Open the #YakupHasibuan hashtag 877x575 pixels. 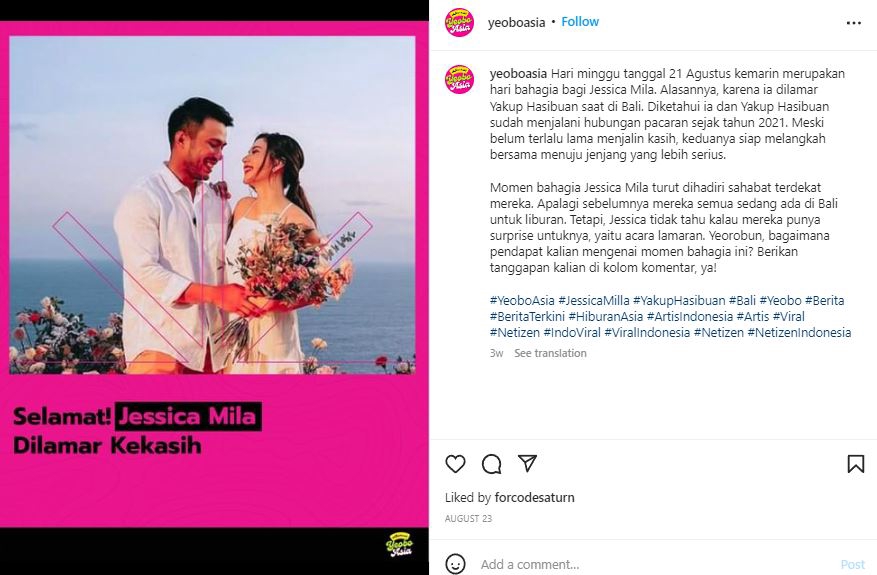(679, 300)
